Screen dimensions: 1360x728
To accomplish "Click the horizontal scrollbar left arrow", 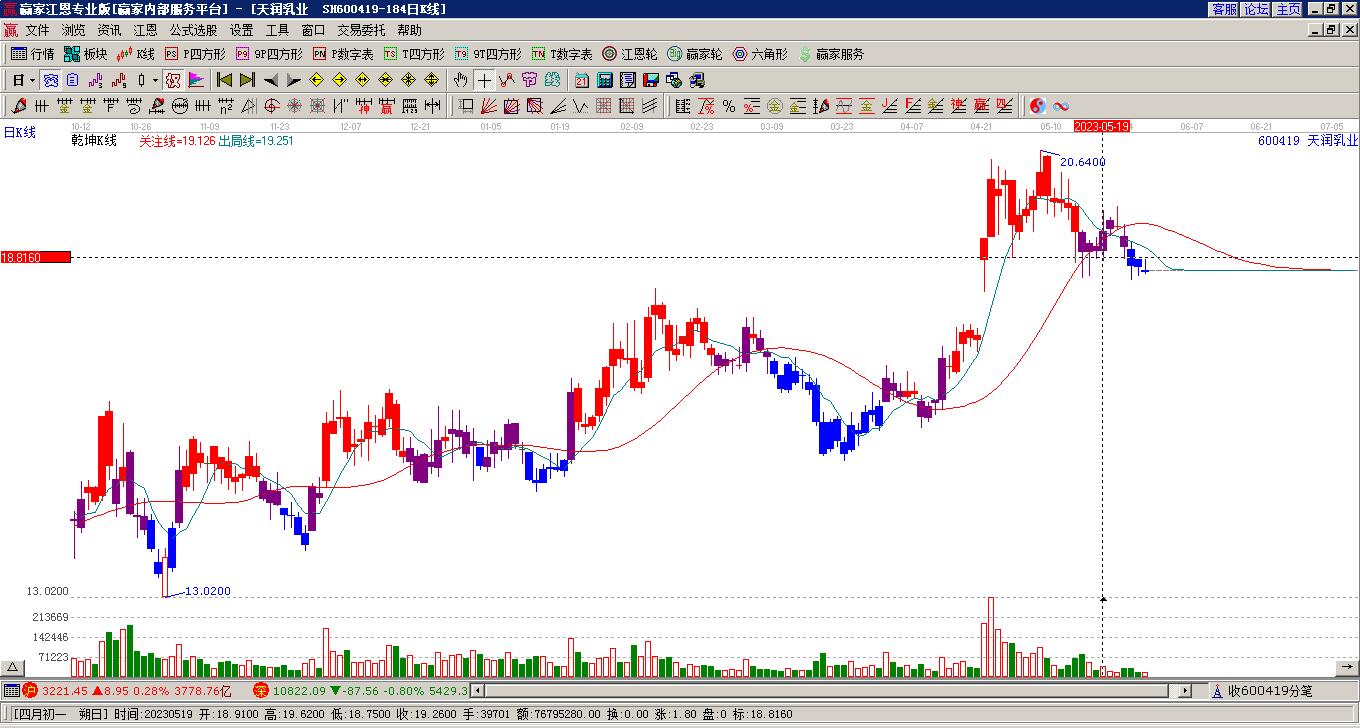I will pyautogui.click(x=478, y=691).
